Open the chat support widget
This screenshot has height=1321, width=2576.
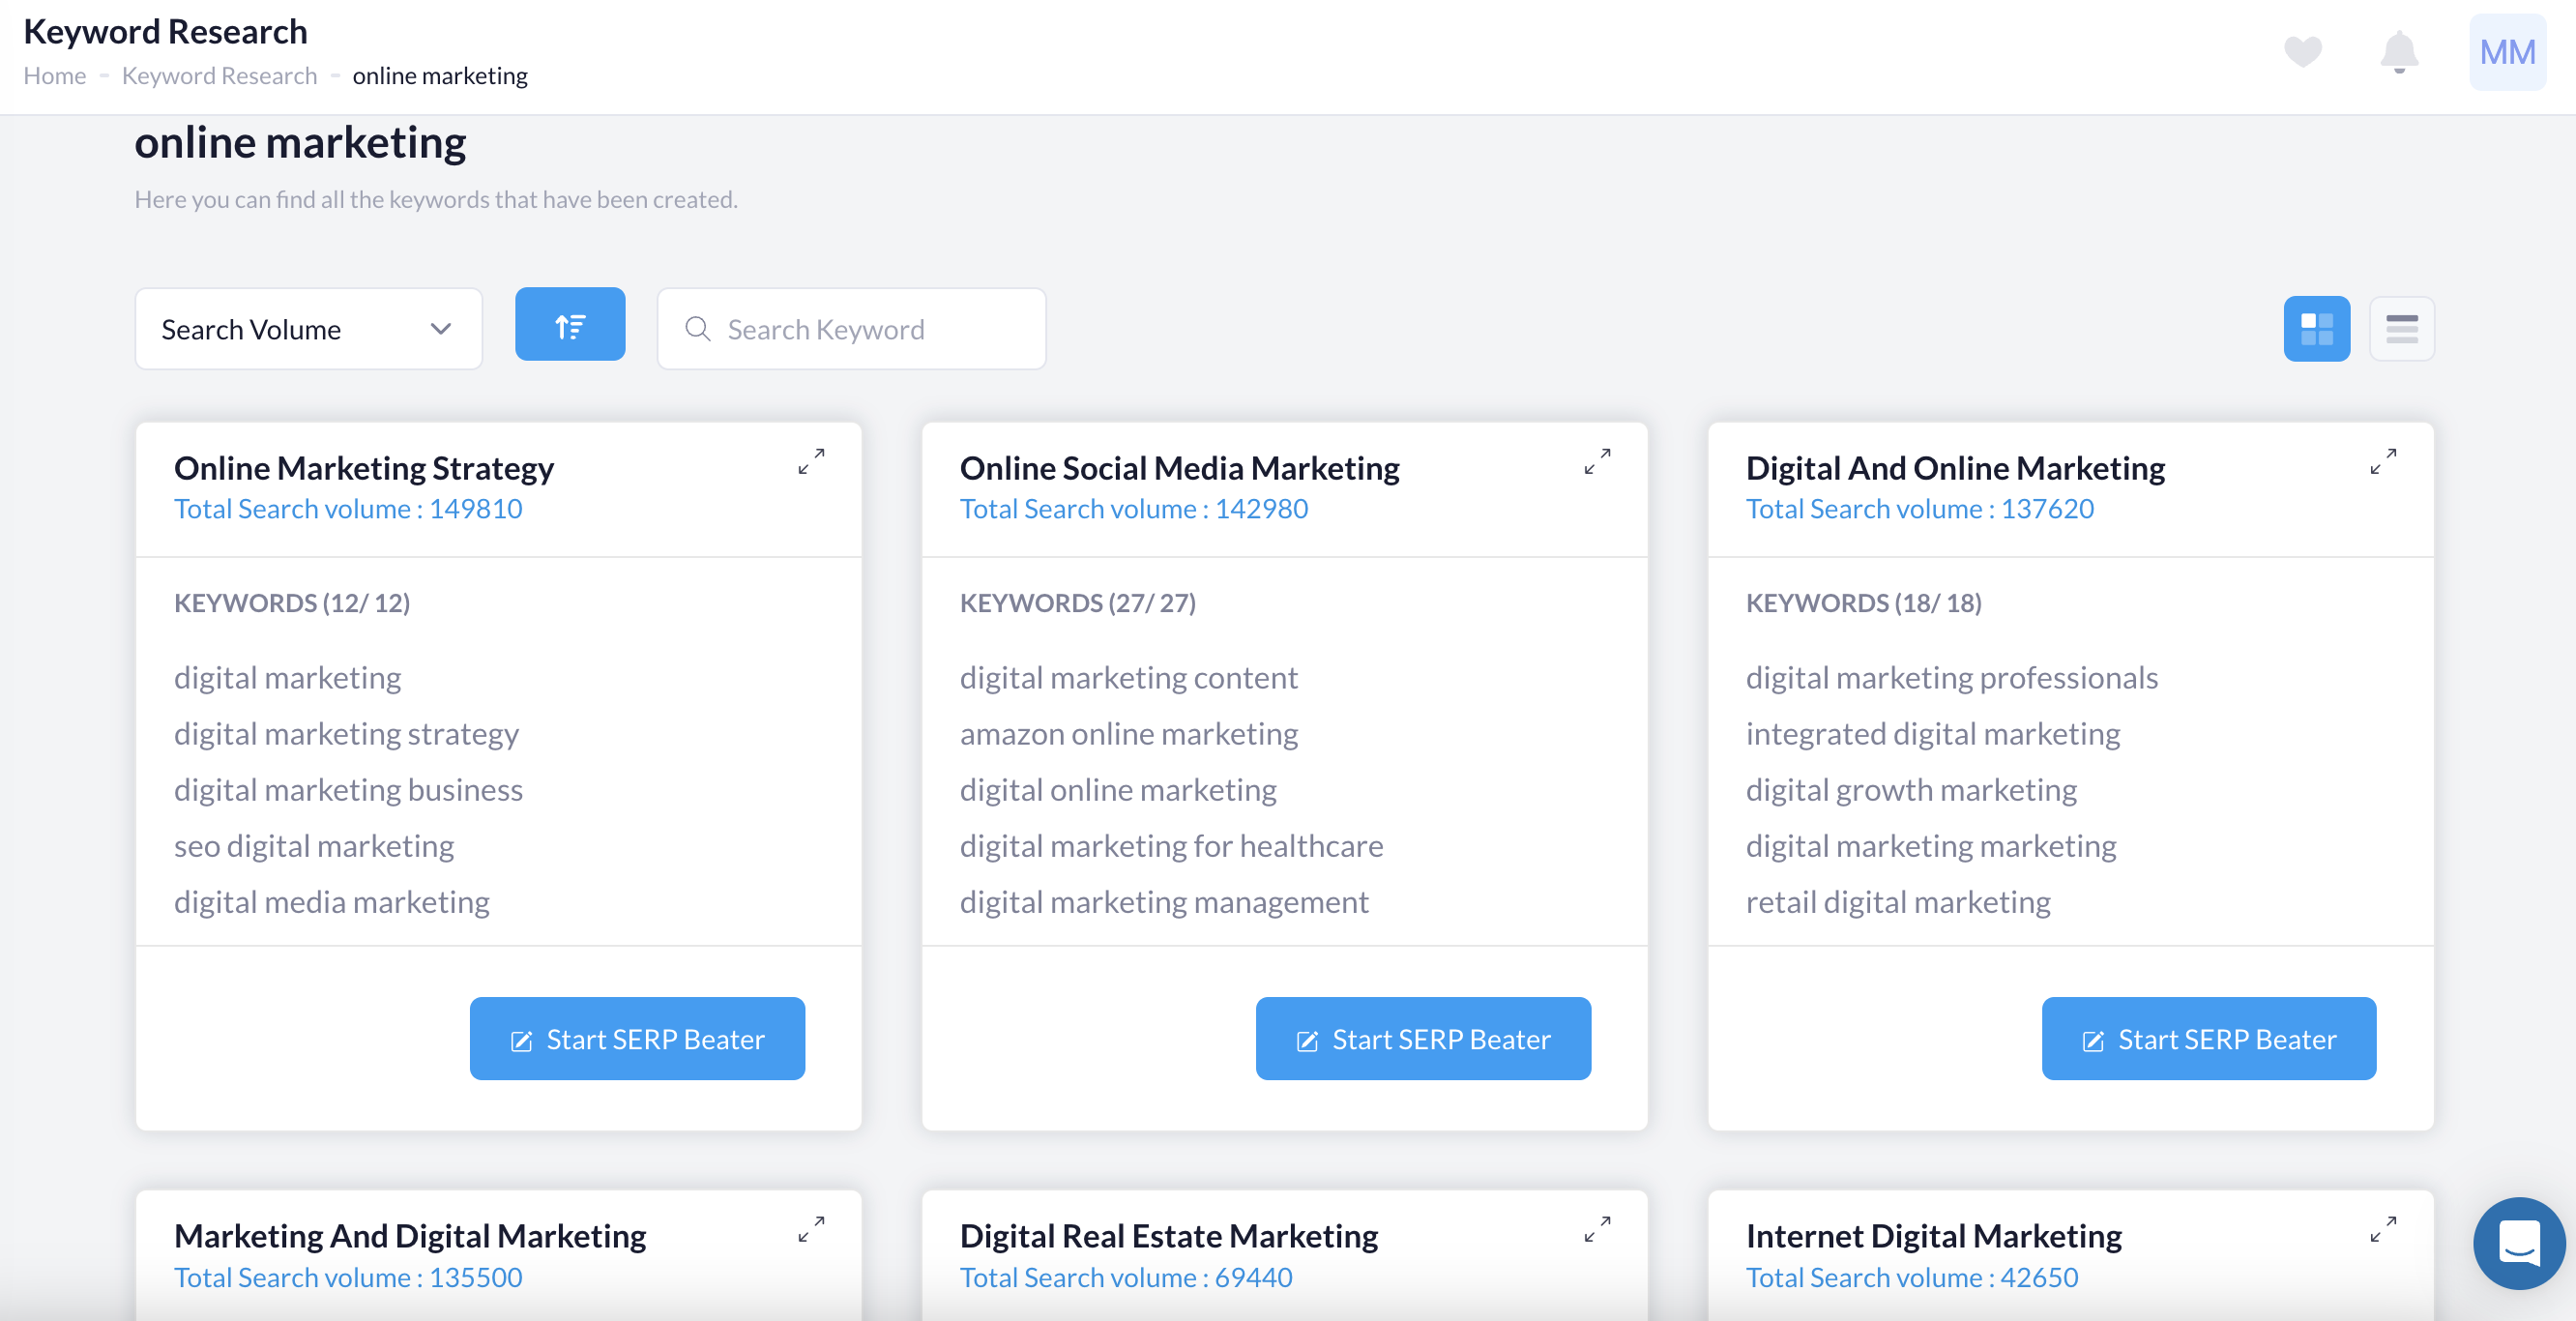point(2518,1243)
